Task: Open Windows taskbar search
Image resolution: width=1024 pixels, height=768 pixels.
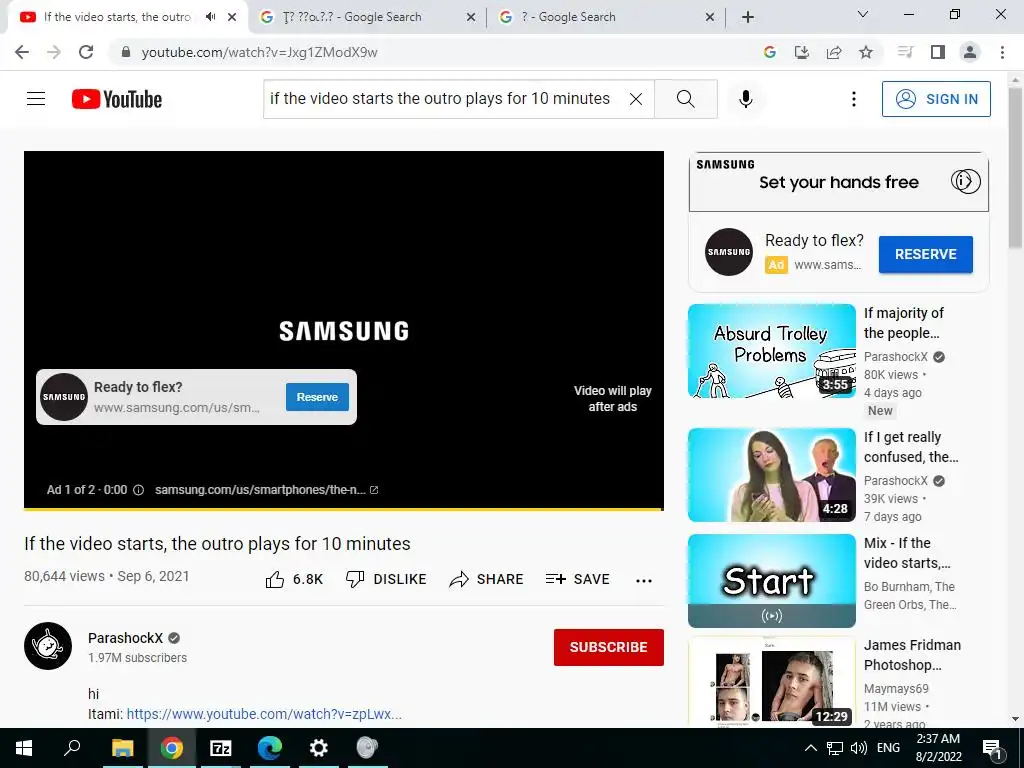Action: click(72, 748)
